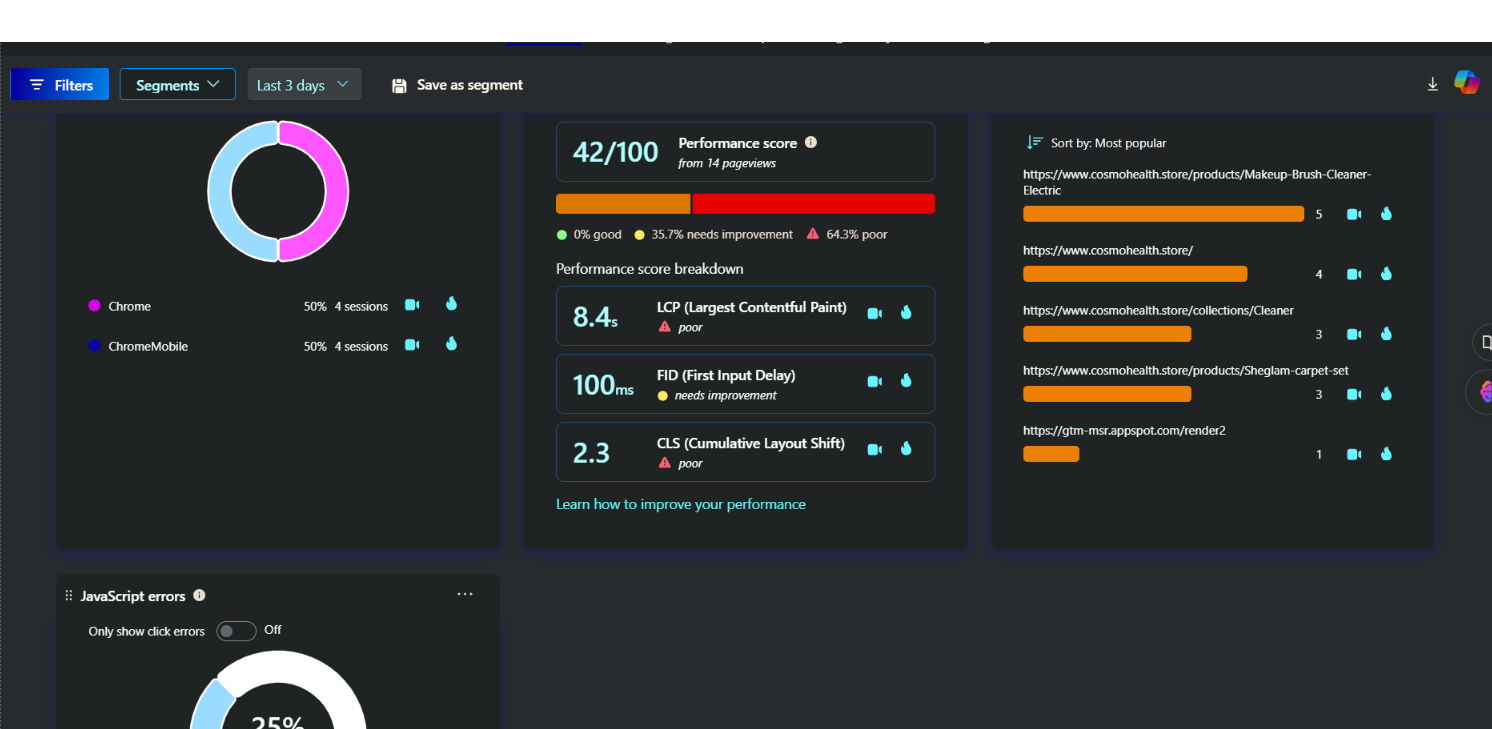Open heatmaps for CLS metric
Image resolution: width=1492 pixels, height=729 pixels.
906,448
